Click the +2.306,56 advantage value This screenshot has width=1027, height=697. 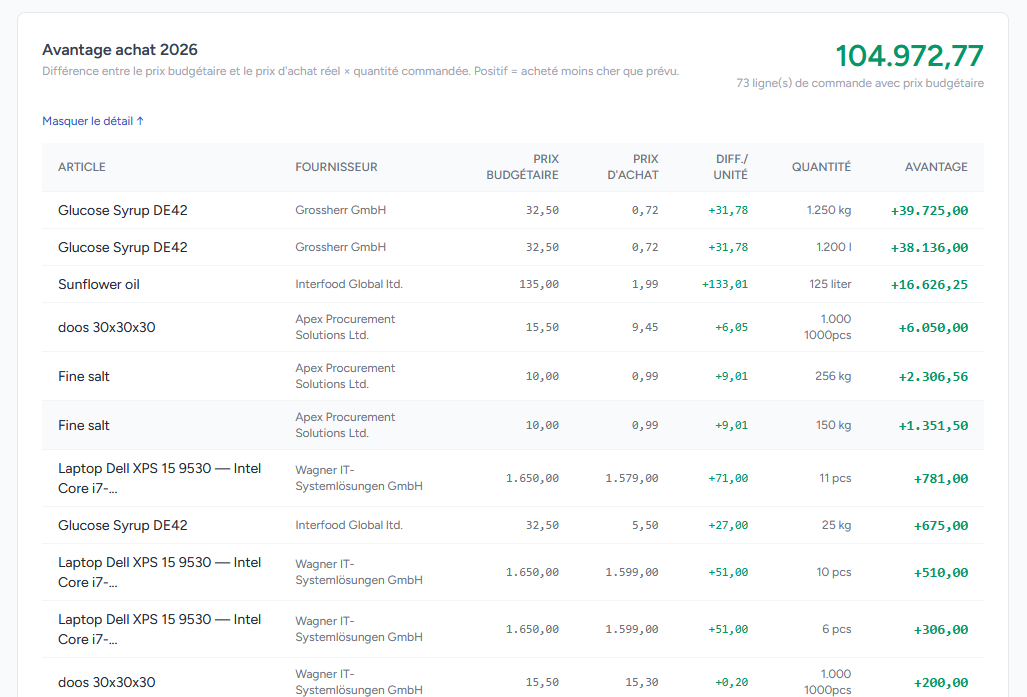[933, 377]
